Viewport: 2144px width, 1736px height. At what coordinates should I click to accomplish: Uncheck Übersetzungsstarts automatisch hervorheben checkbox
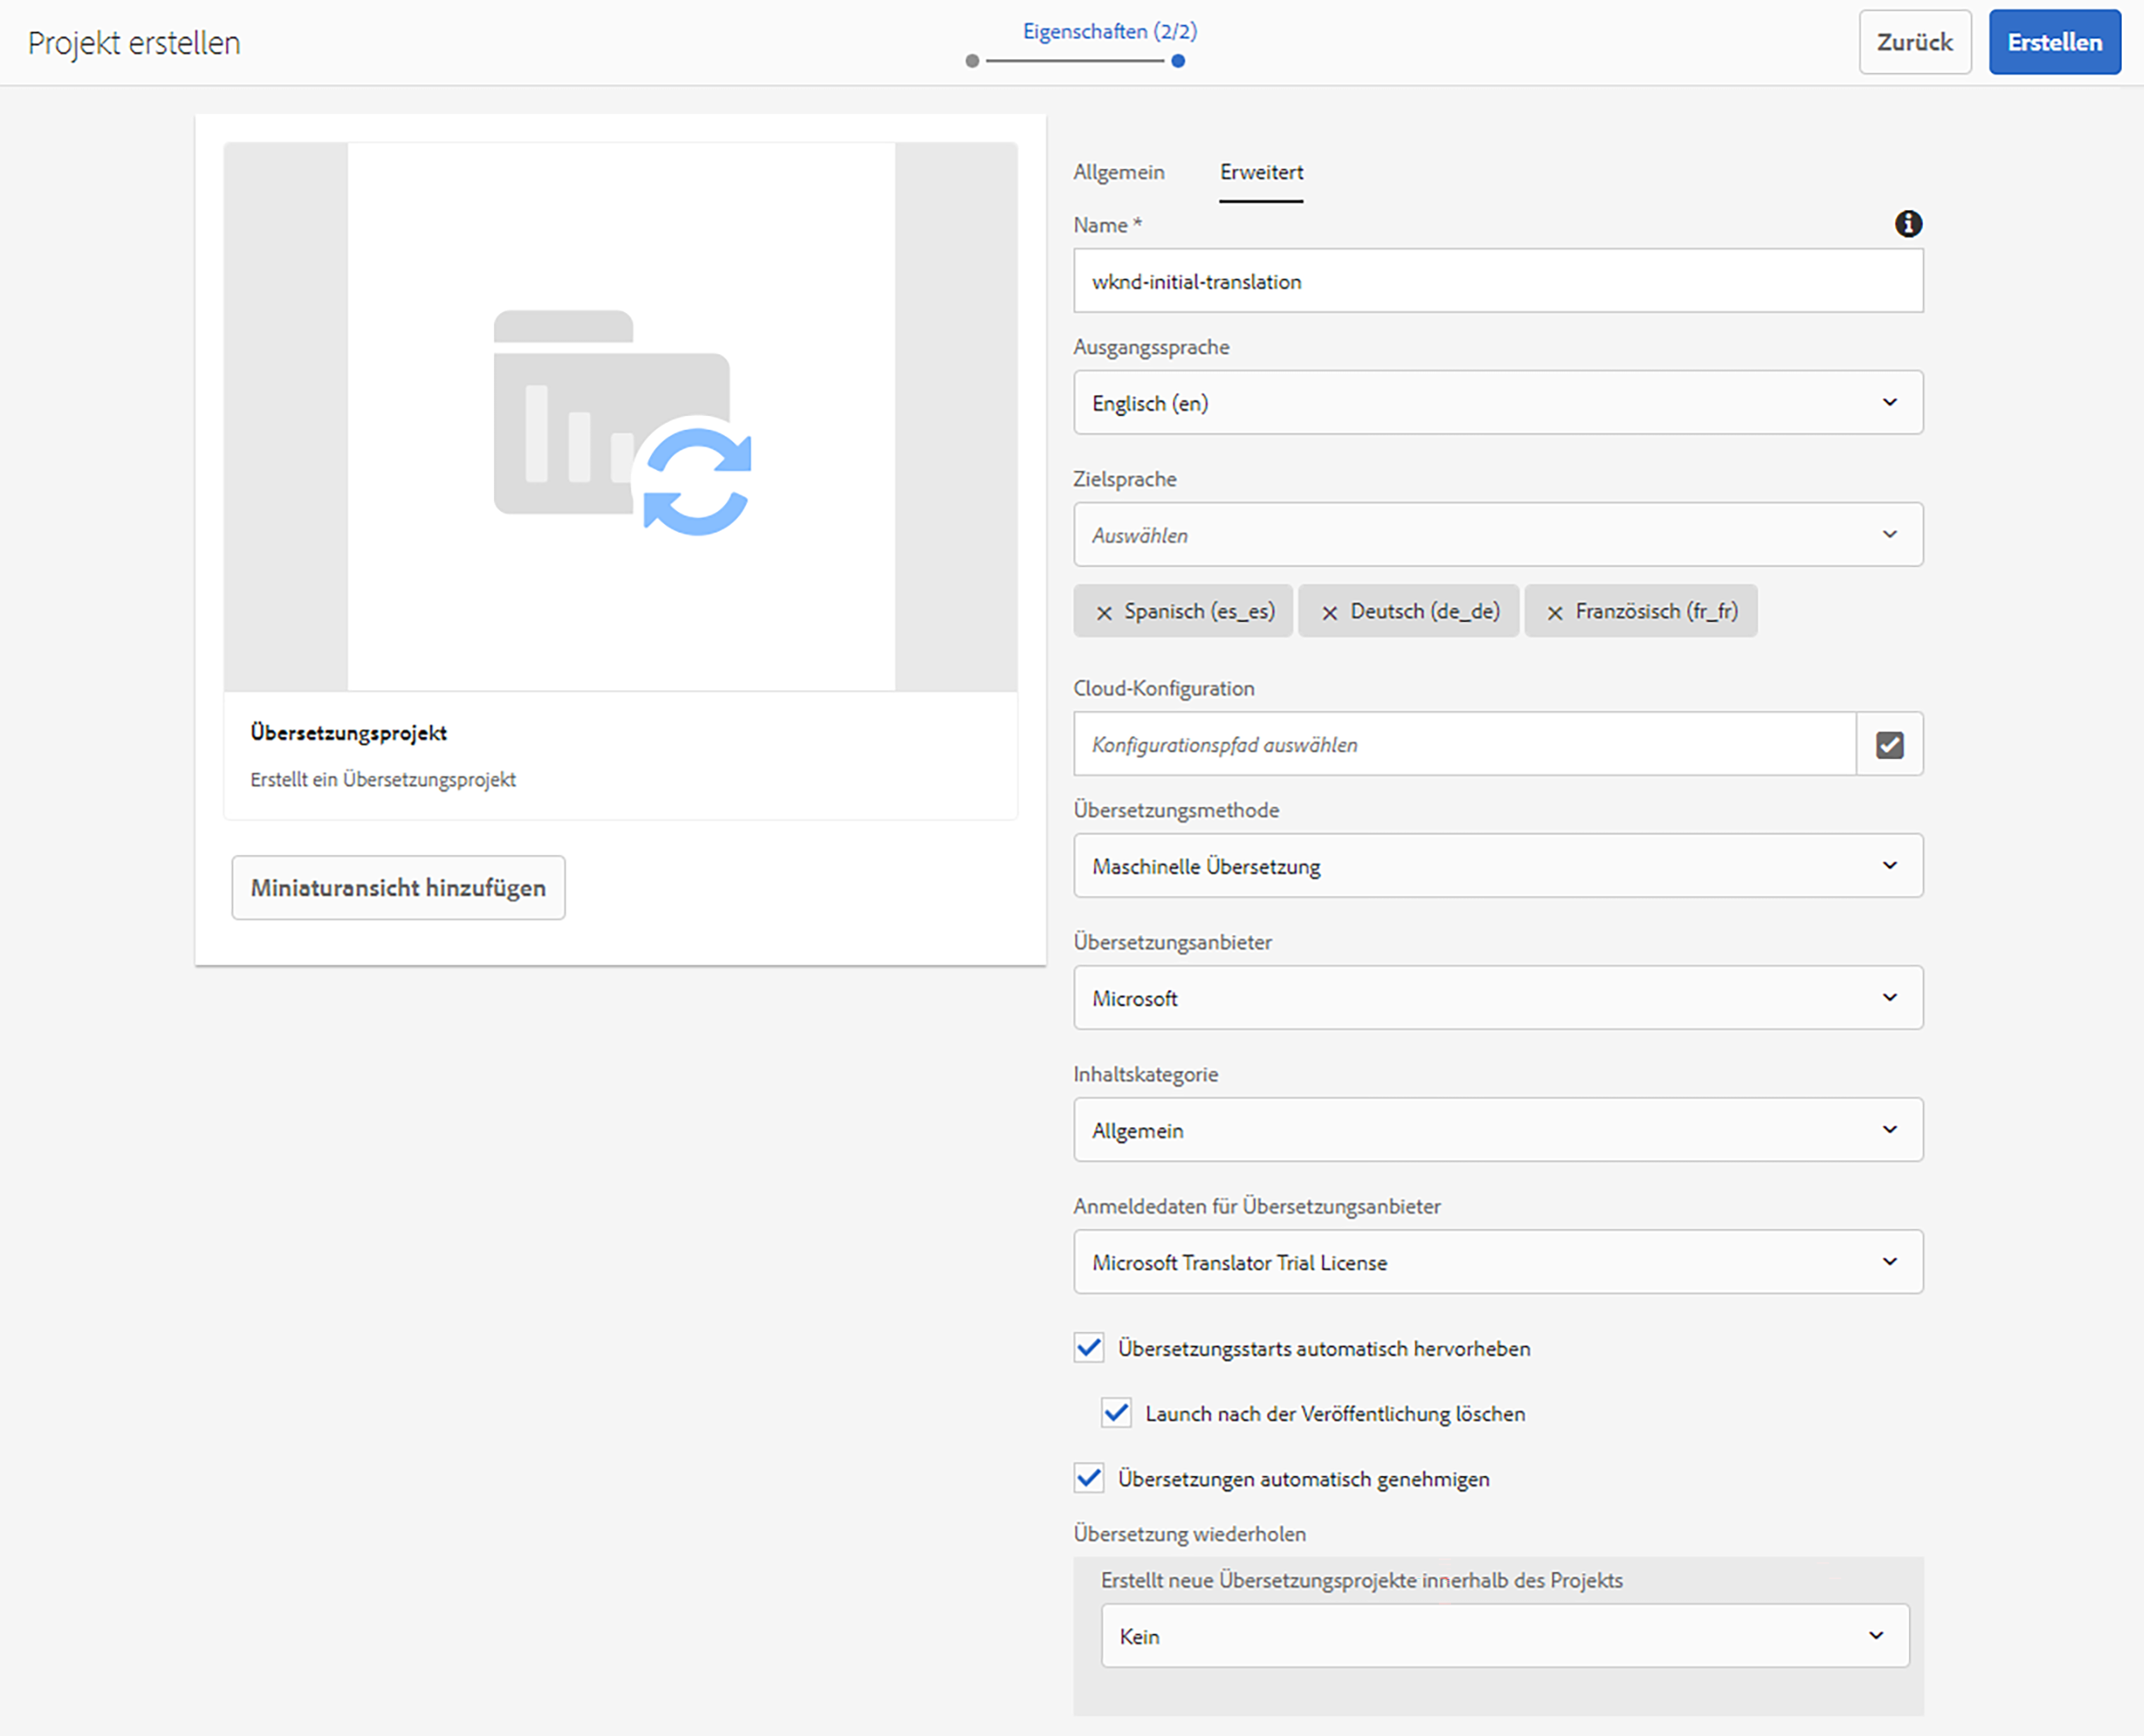click(1089, 1347)
